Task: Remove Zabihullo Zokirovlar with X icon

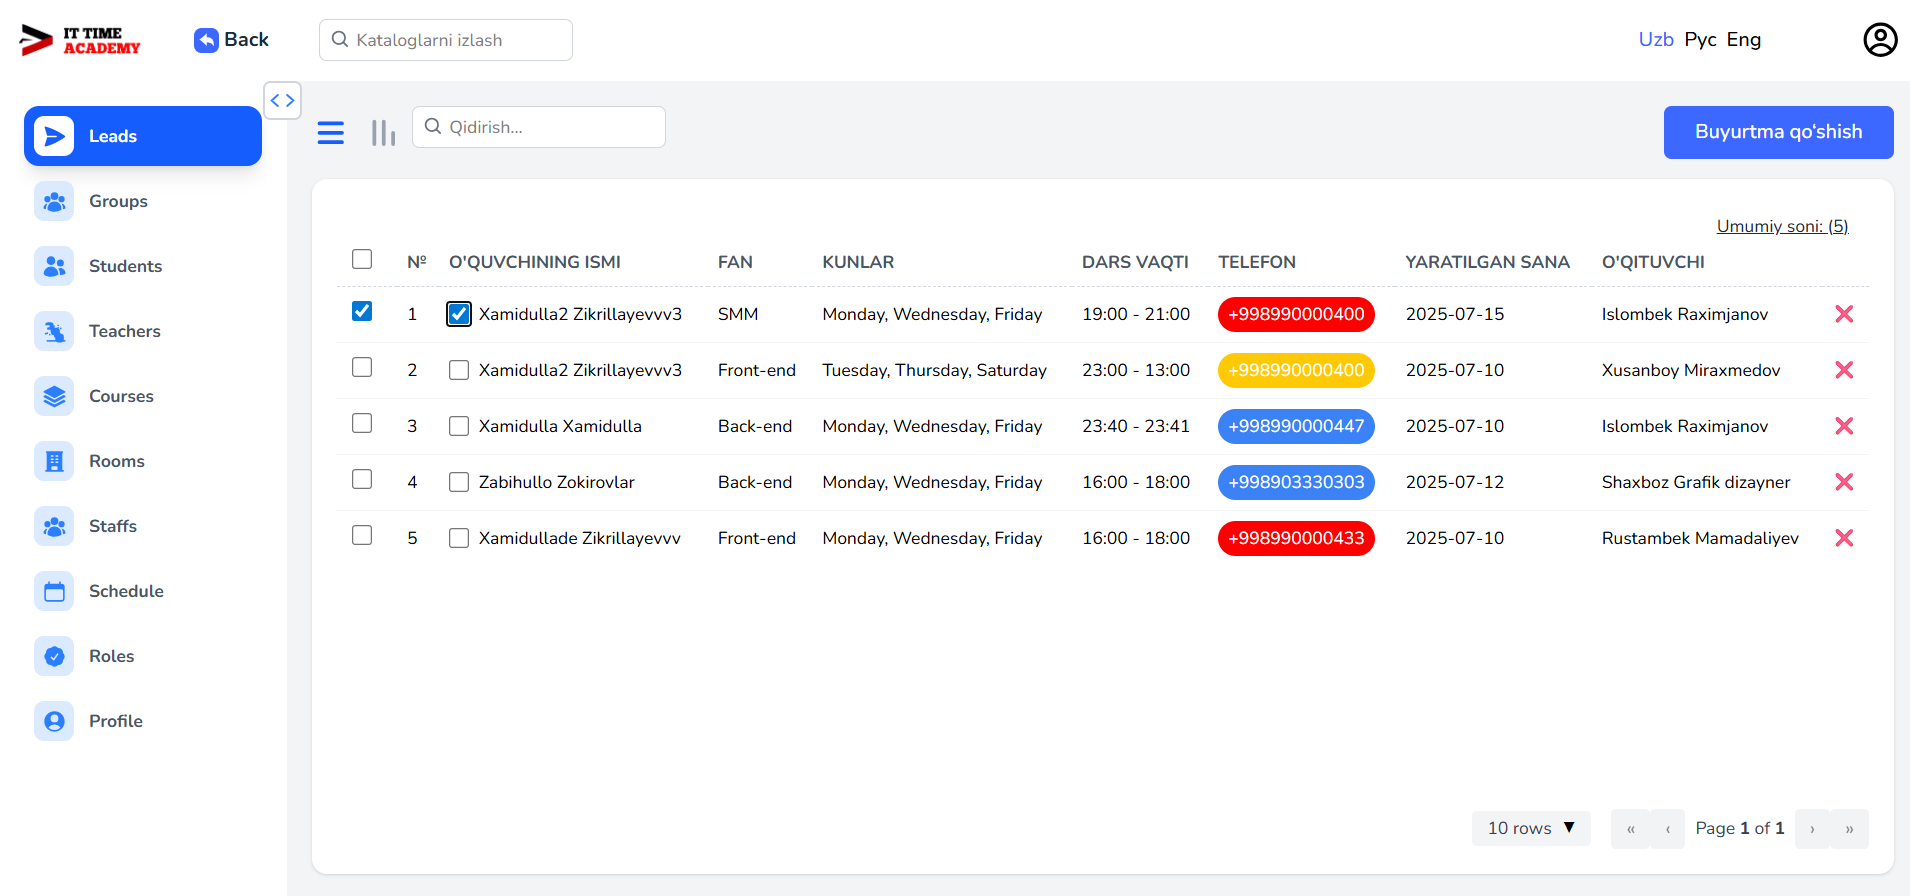Action: click(x=1844, y=482)
